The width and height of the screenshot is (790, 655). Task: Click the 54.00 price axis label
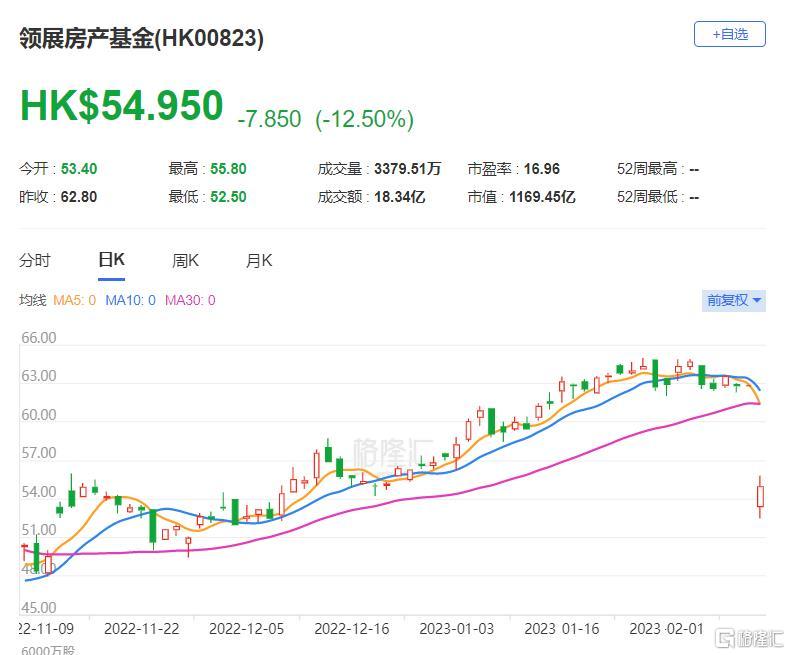[x=39, y=492]
